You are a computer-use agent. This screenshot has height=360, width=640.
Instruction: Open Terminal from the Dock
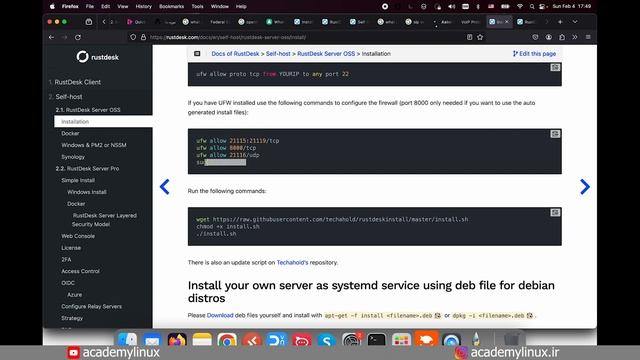pos(376,340)
